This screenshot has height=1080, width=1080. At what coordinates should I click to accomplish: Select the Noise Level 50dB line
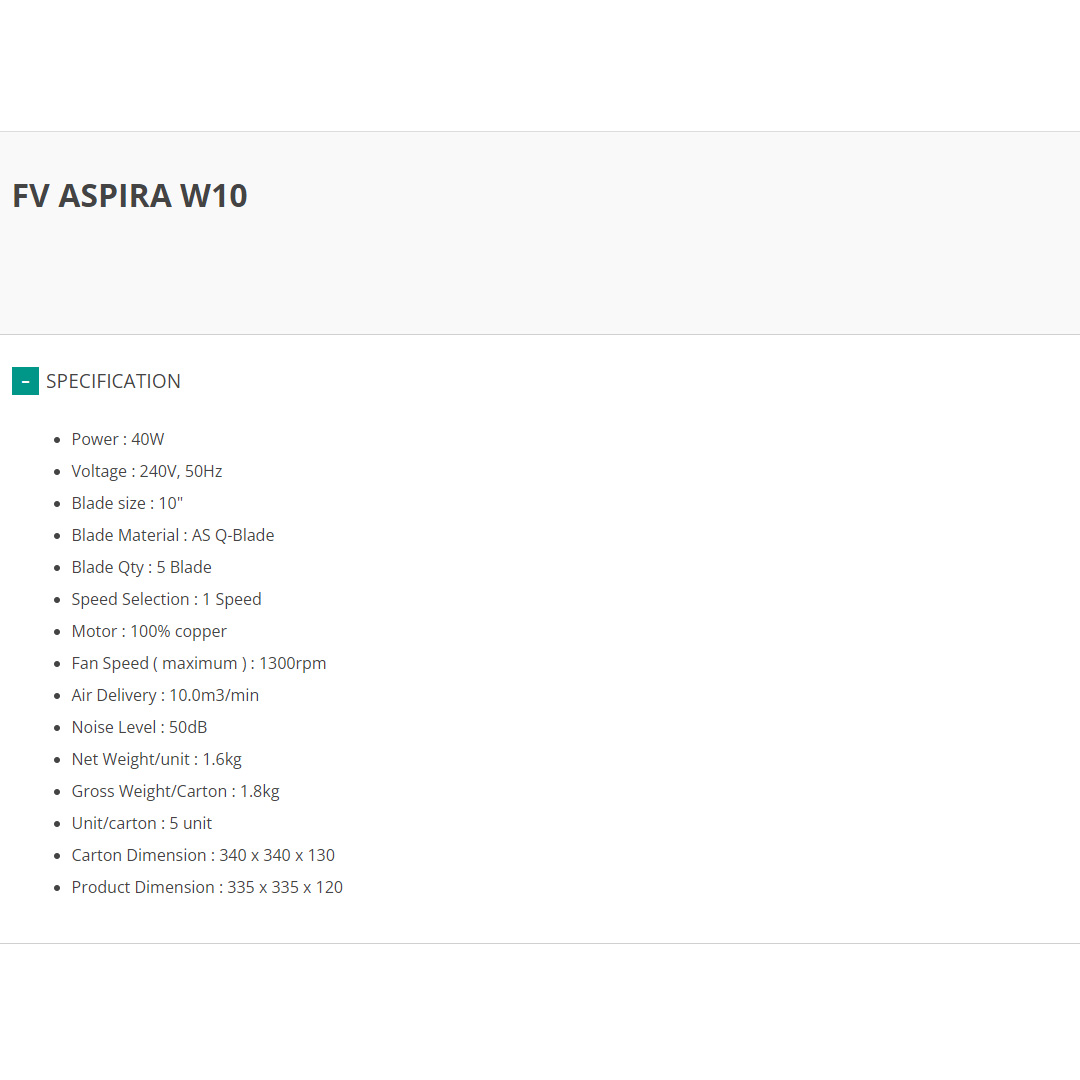click(x=139, y=727)
